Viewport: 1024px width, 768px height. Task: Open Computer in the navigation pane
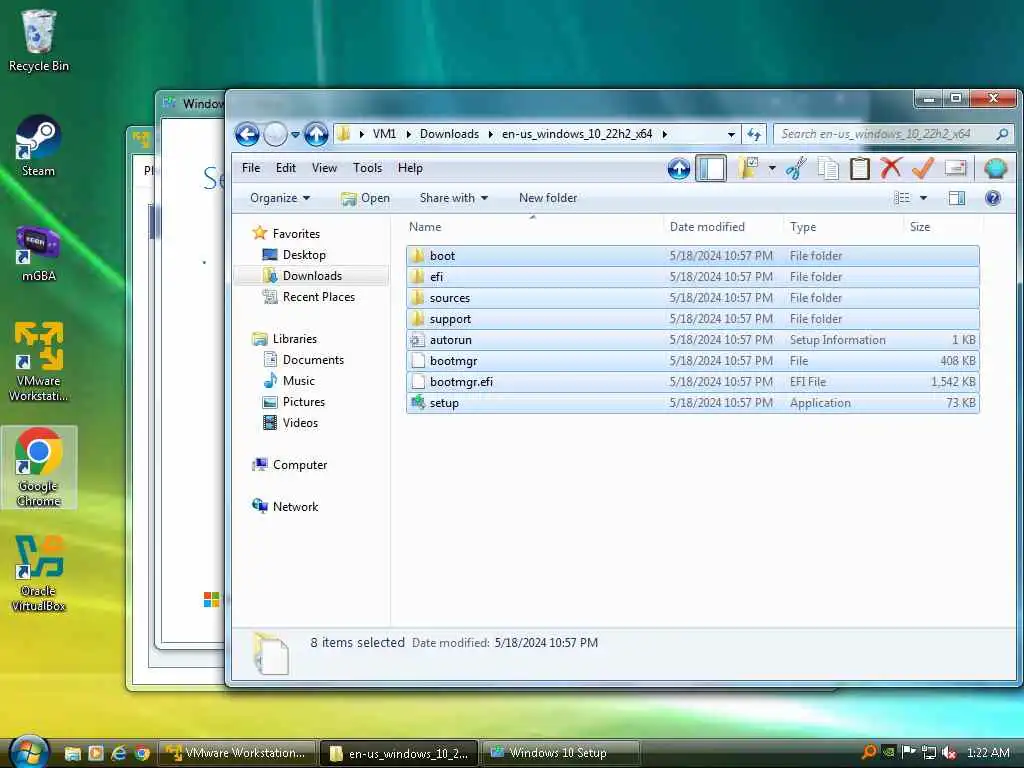(289, 464)
